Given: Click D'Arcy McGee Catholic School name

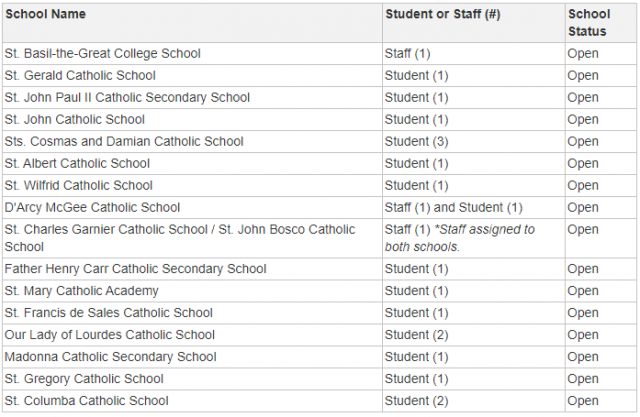Looking at the screenshot, I should tap(92, 208).
